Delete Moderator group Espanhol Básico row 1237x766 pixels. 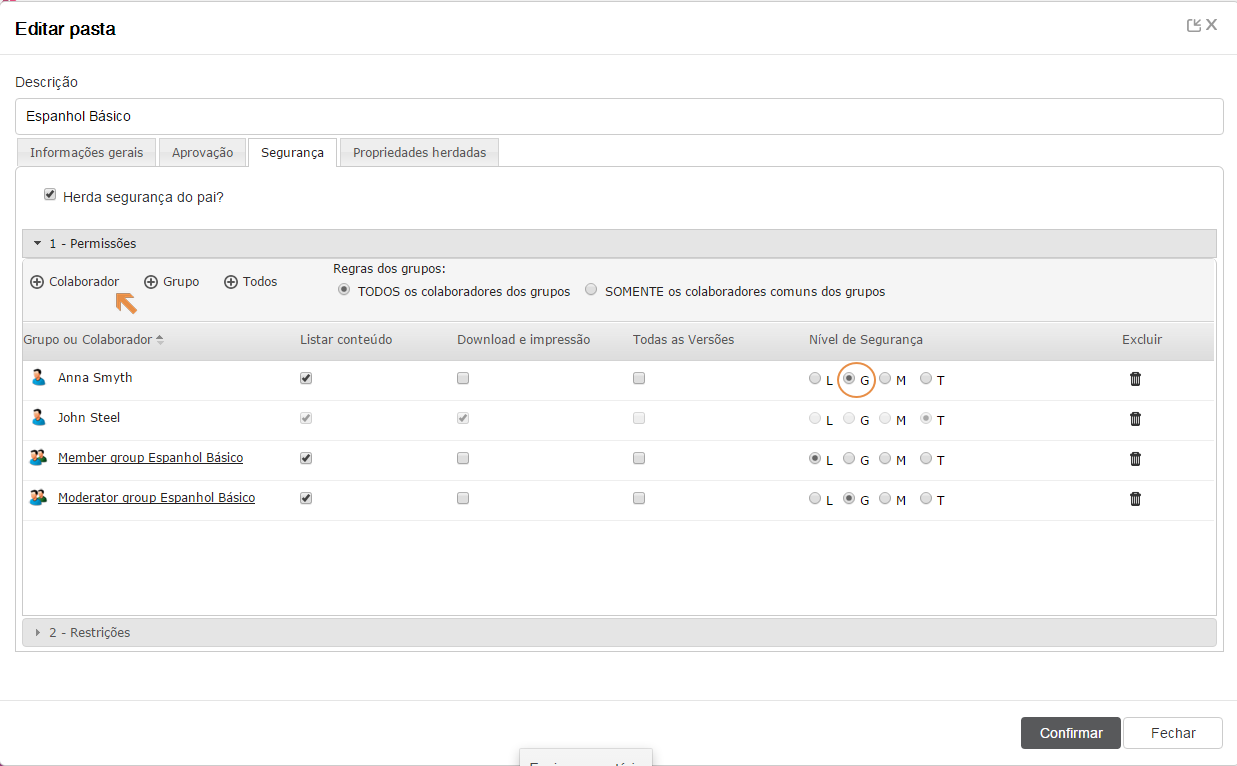(1135, 498)
